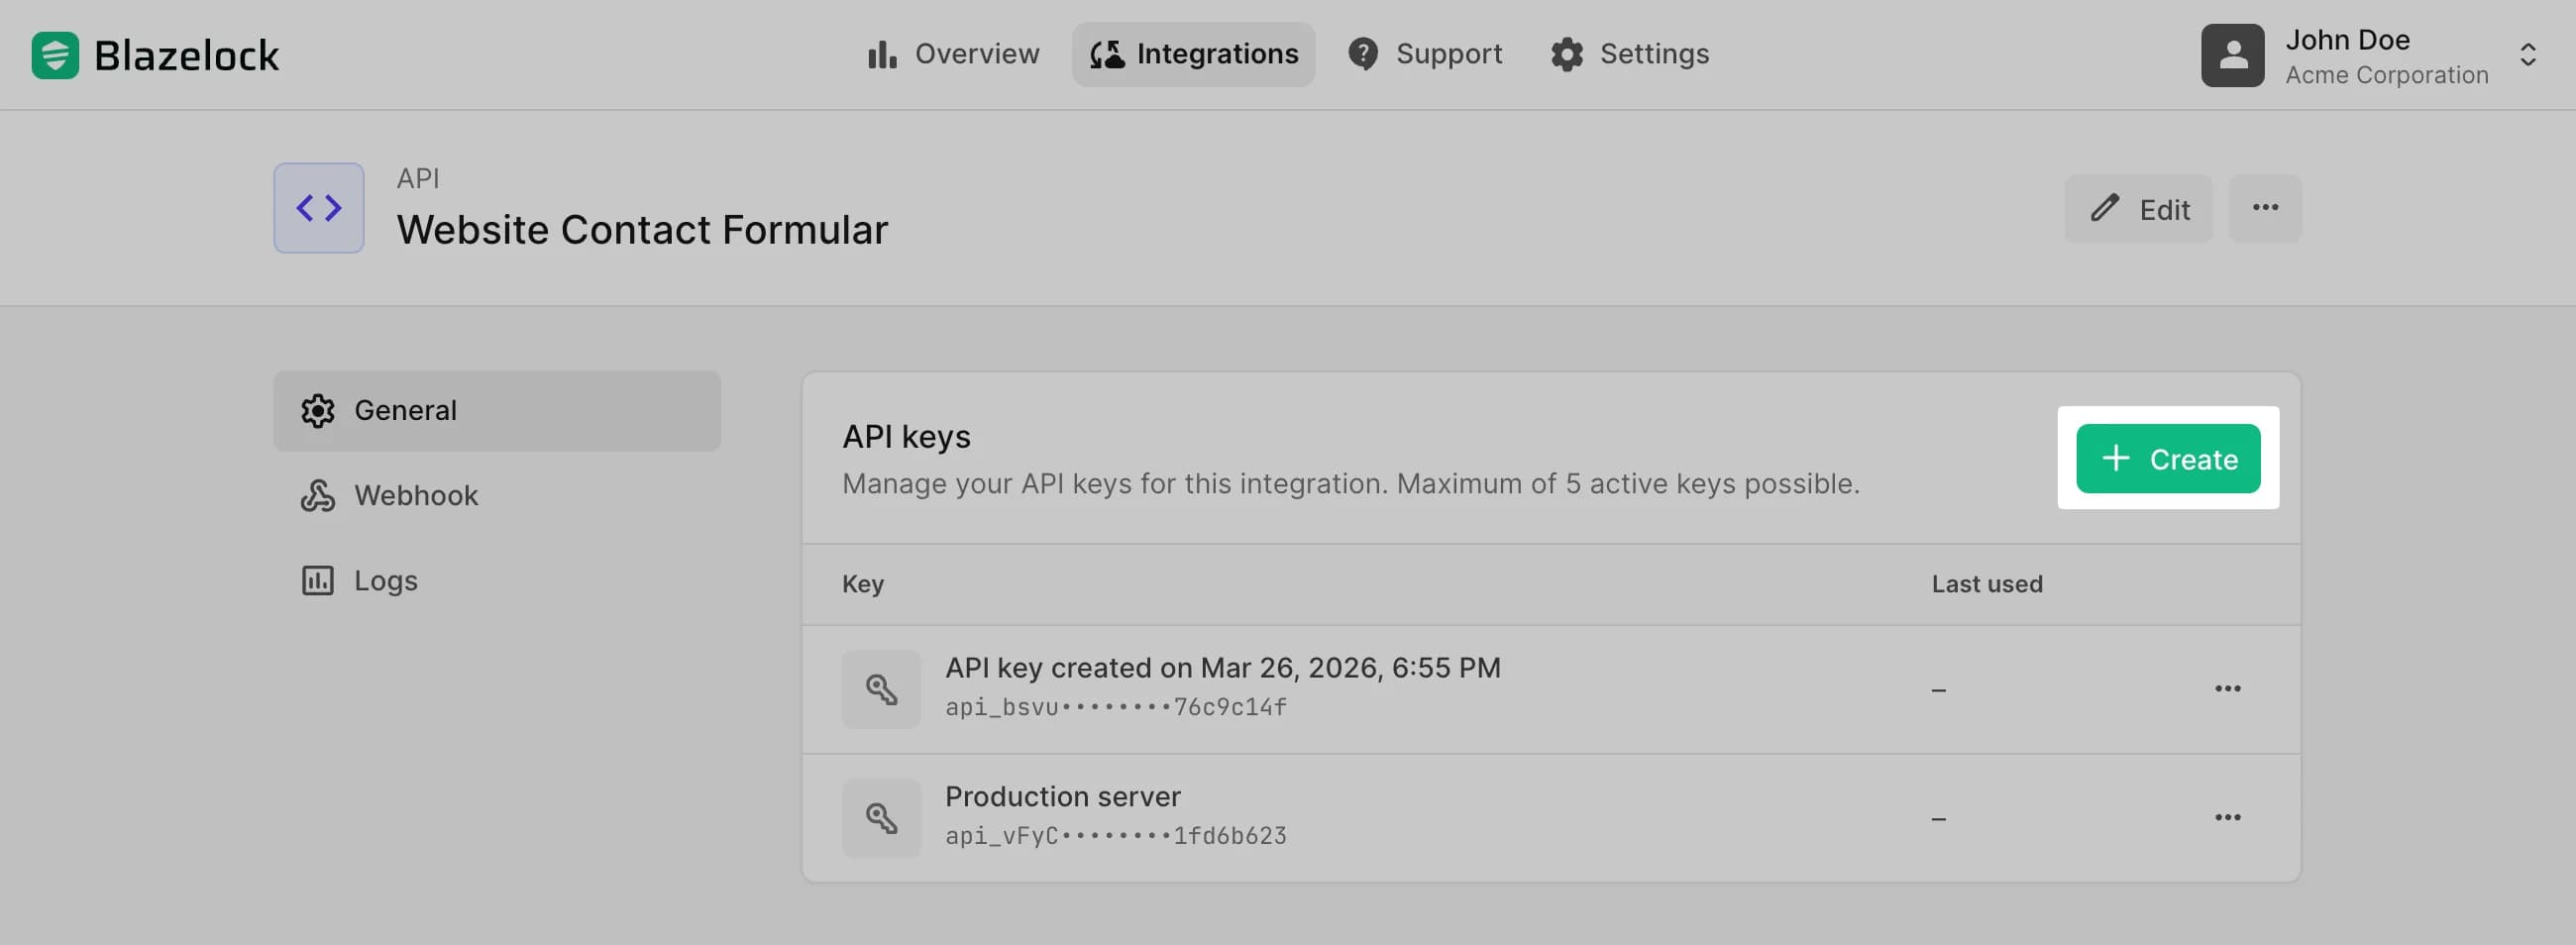Click the Logs chart icon
The height and width of the screenshot is (945, 2576).
pyautogui.click(x=316, y=580)
